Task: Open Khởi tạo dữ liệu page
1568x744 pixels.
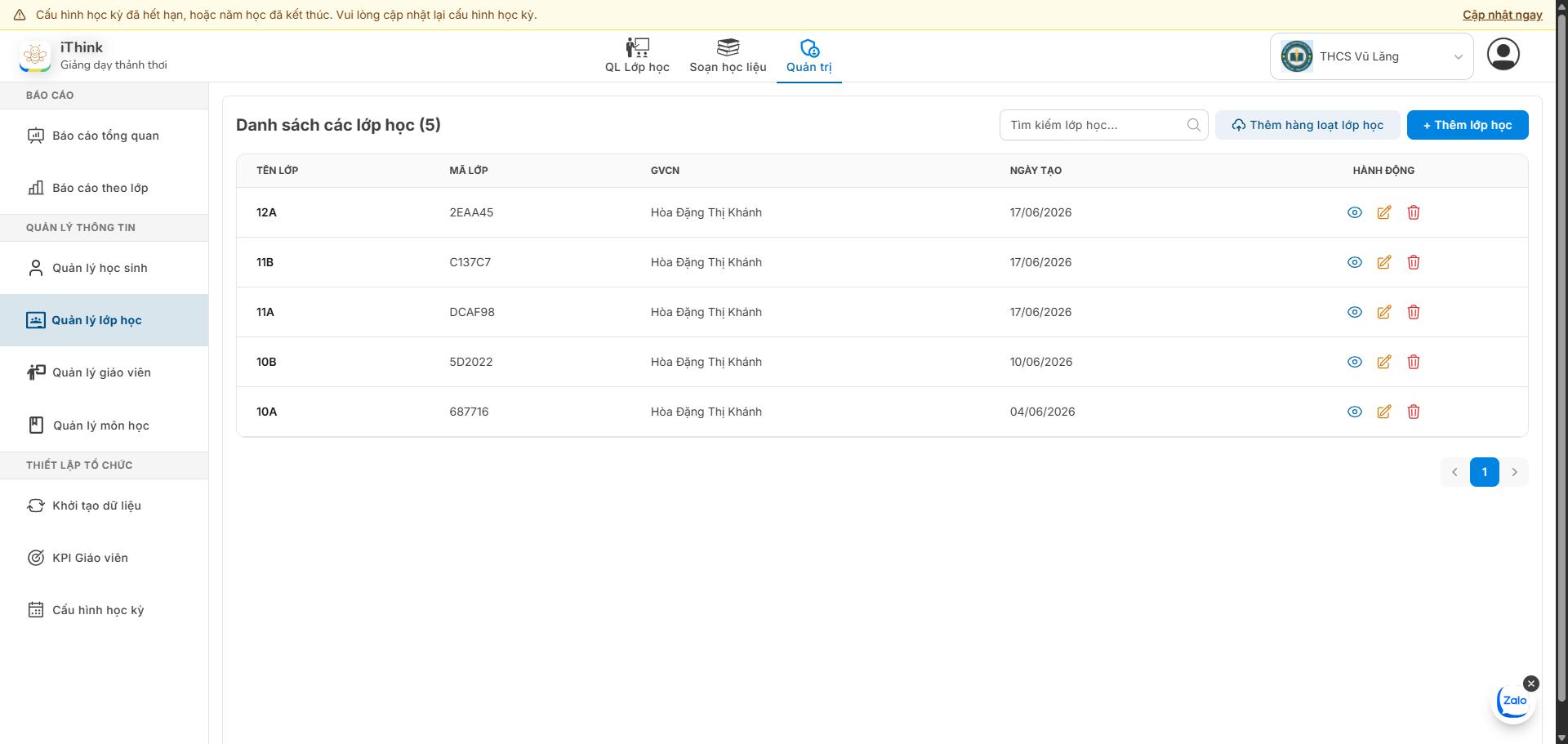Action: point(104,506)
